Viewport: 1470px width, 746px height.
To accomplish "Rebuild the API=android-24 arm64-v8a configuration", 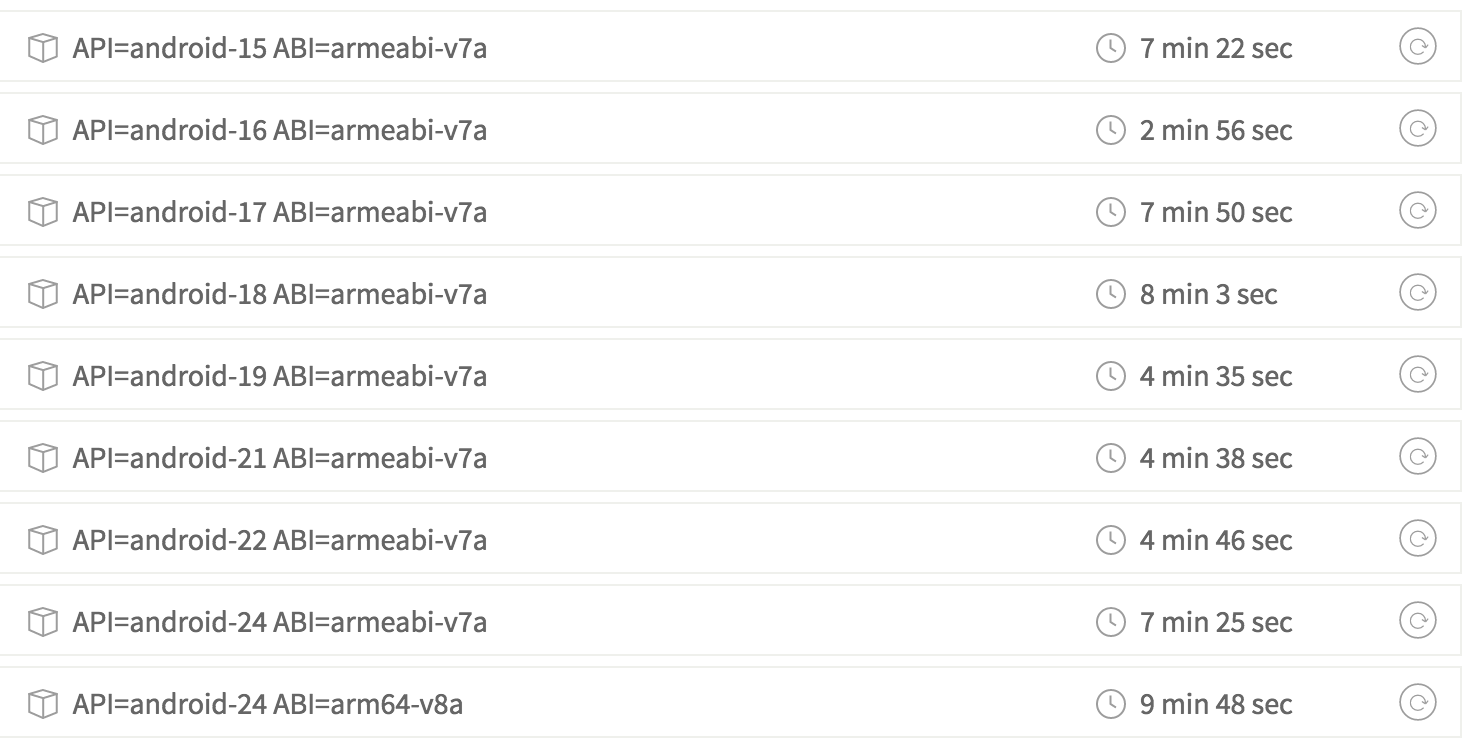I will [1419, 703].
